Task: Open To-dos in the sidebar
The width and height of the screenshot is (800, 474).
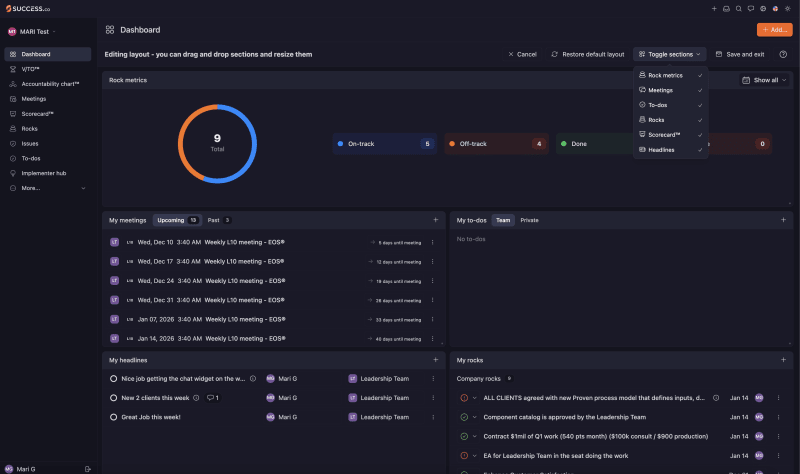Action: tap(47, 158)
